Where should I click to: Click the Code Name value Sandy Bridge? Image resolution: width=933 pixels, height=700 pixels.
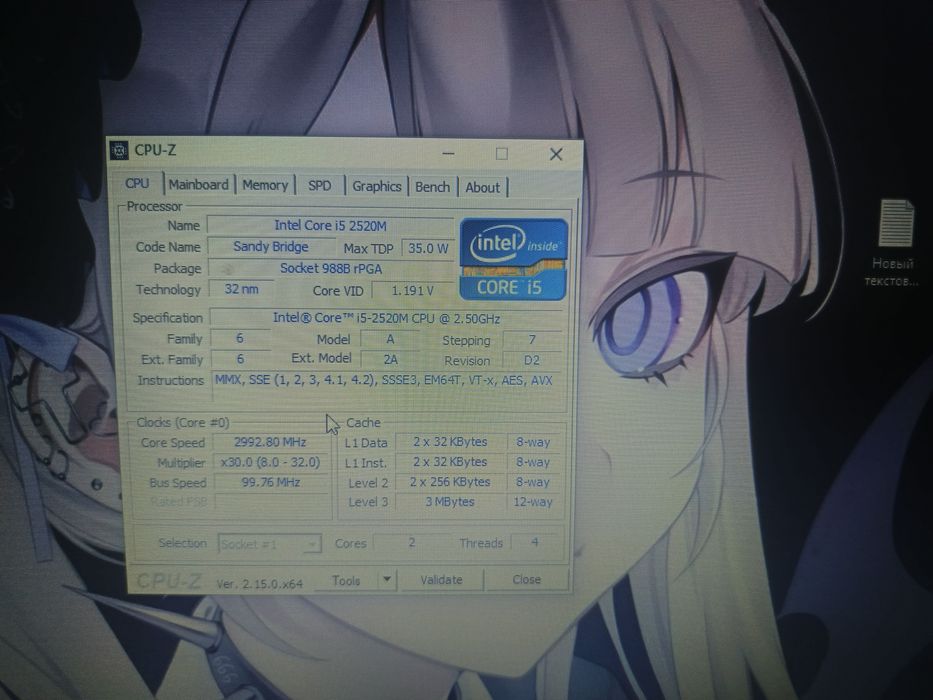click(271, 246)
